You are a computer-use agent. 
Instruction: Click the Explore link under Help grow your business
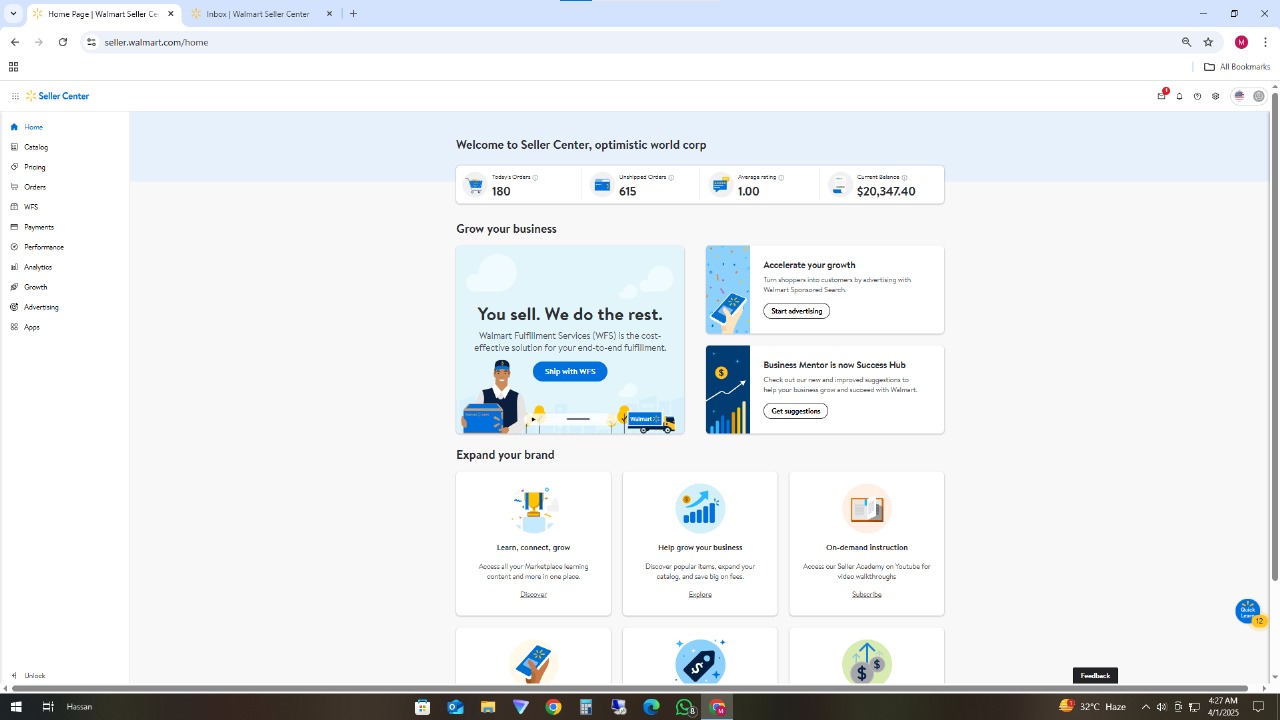(x=700, y=594)
